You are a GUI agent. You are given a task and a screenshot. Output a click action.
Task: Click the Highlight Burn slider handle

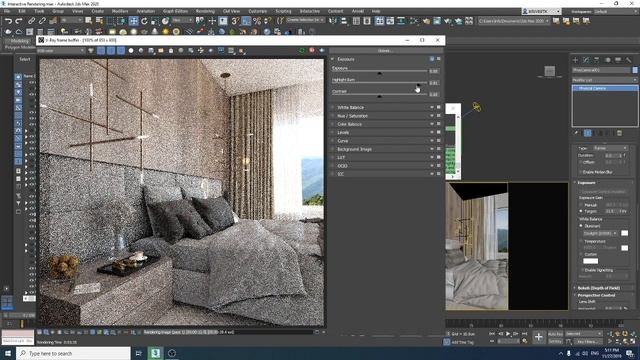click(418, 84)
